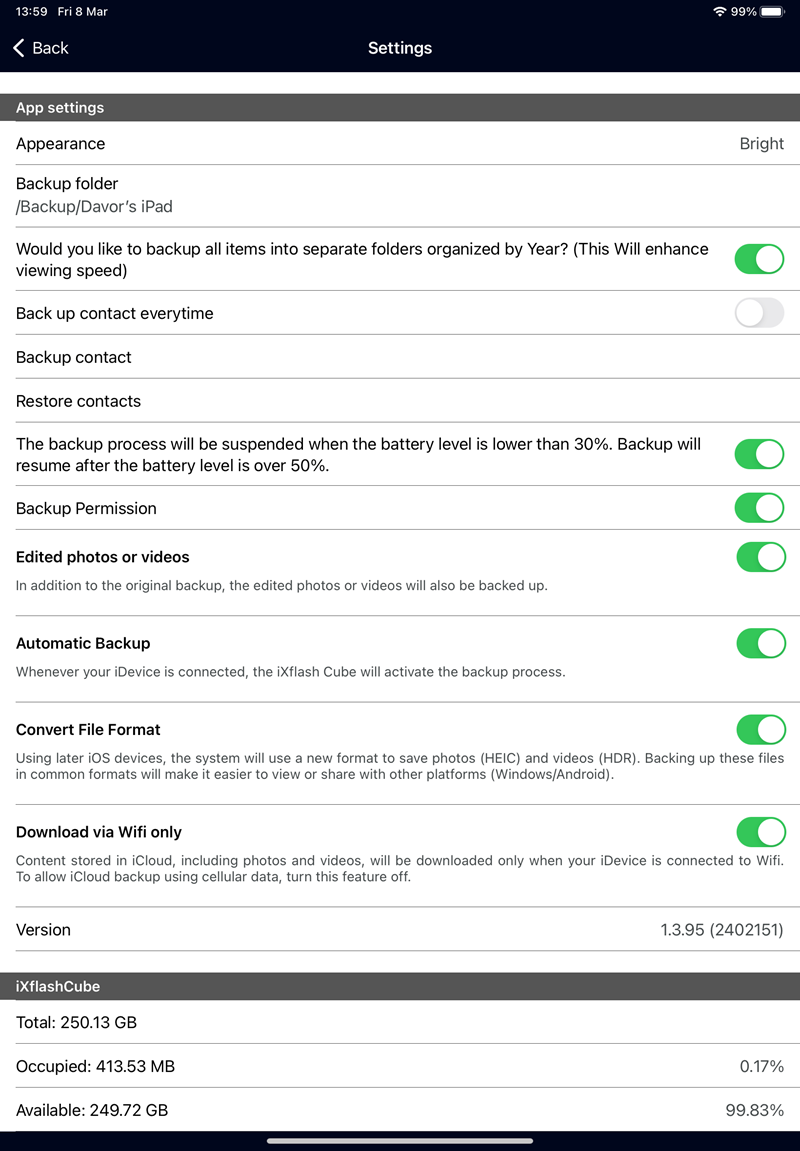Image resolution: width=800 pixels, height=1151 pixels.
Task: Open the Backup folder path setting
Action: pos(400,195)
